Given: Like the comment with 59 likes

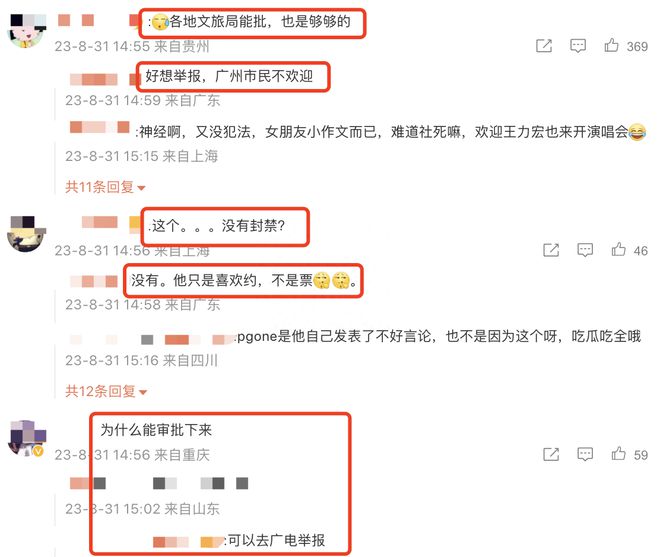Looking at the screenshot, I should click(x=618, y=454).
